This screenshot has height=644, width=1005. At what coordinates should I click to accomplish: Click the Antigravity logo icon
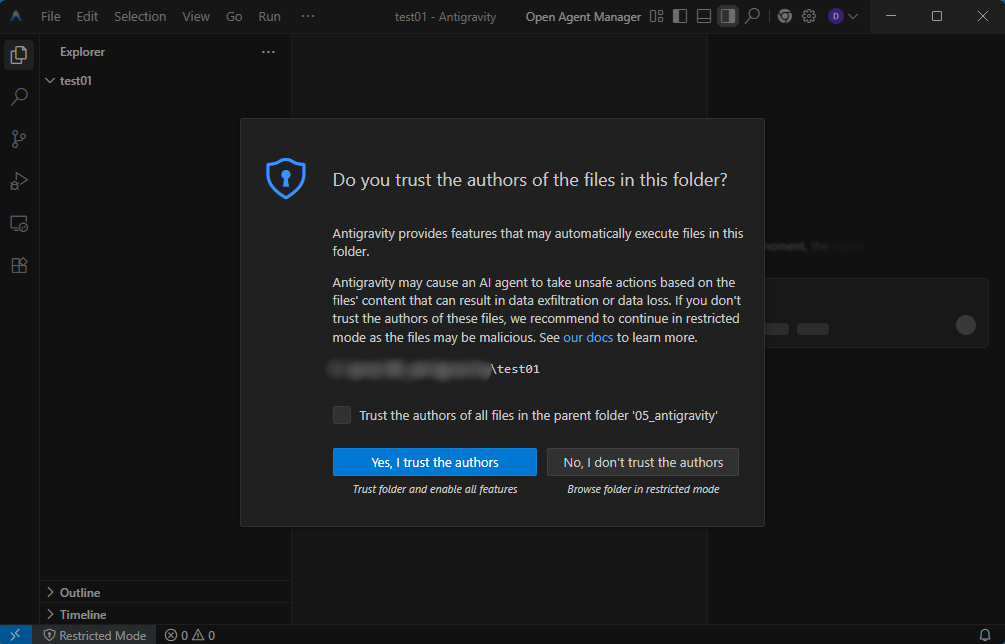[x=16, y=16]
